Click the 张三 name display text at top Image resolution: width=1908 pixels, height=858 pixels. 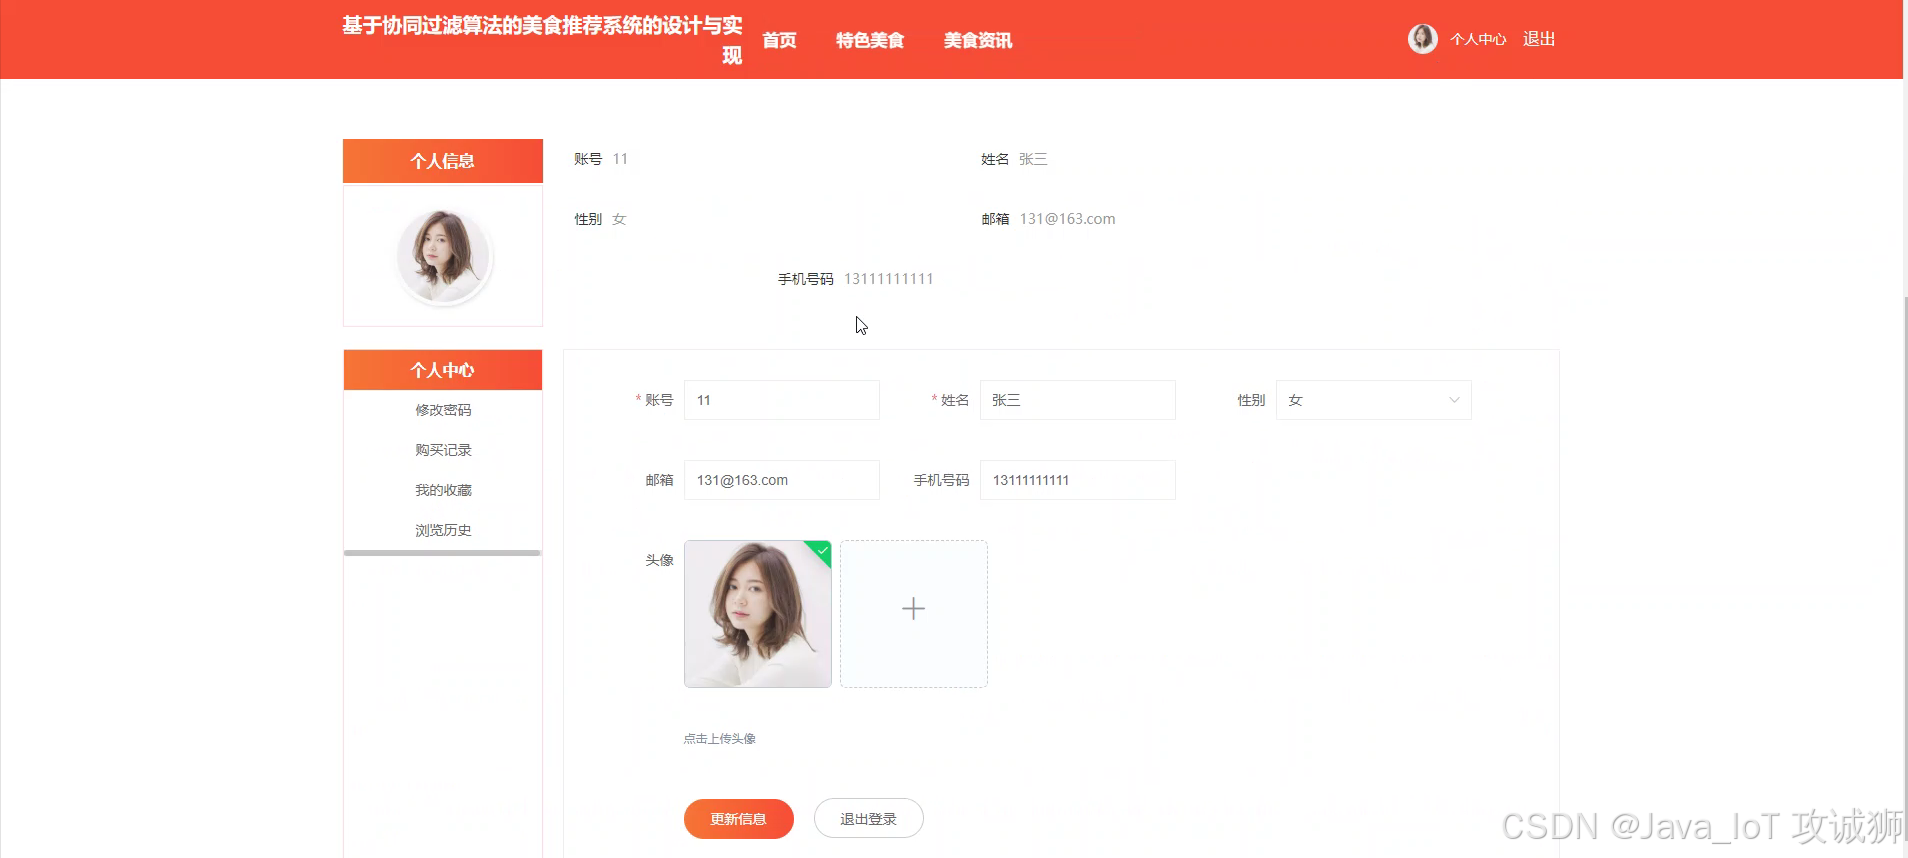pyautogui.click(x=1033, y=159)
